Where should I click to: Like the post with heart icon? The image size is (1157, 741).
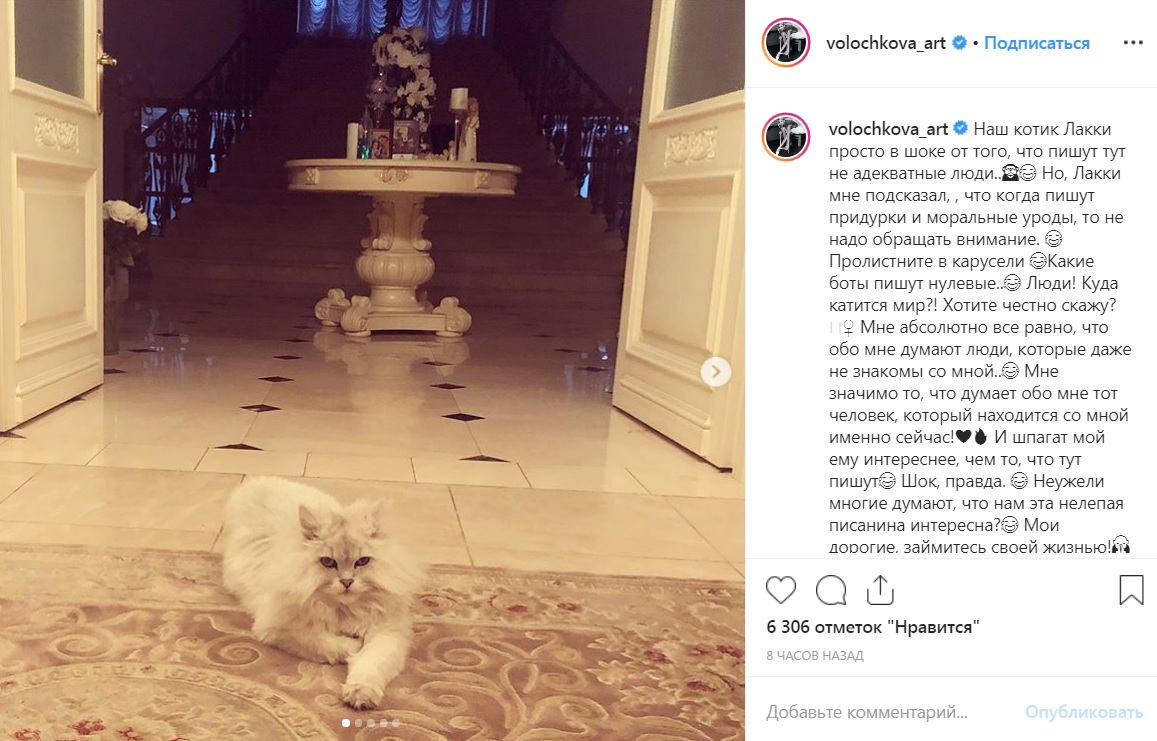pos(781,590)
